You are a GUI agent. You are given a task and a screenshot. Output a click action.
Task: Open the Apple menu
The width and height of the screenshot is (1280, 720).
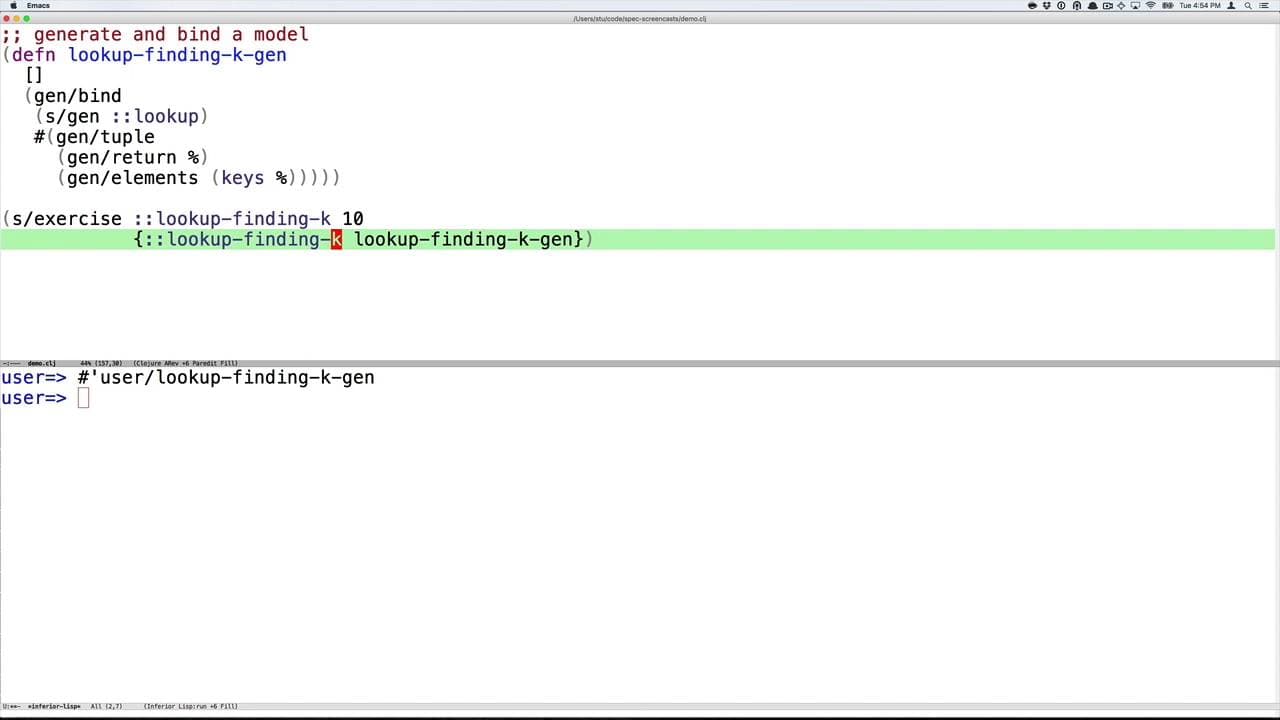coord(13,5)
